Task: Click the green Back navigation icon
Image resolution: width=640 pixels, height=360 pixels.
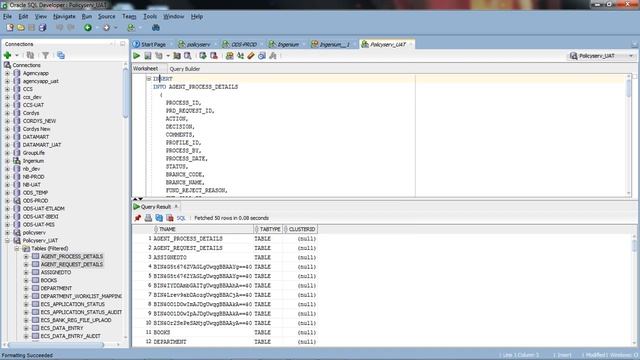Action: tap(88, 27)
